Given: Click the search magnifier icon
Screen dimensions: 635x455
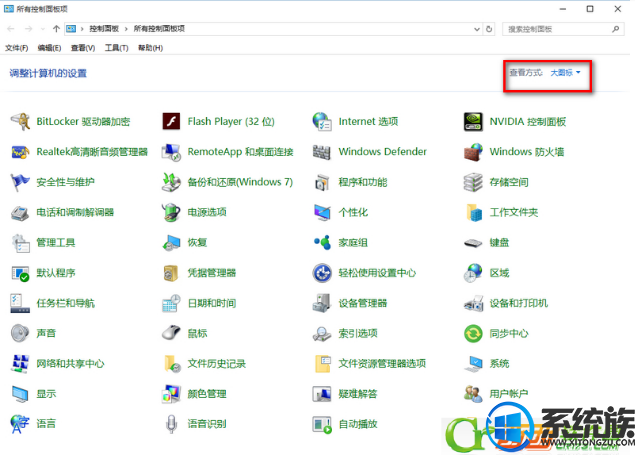Looking at the screenshot, I should point(616,29).
